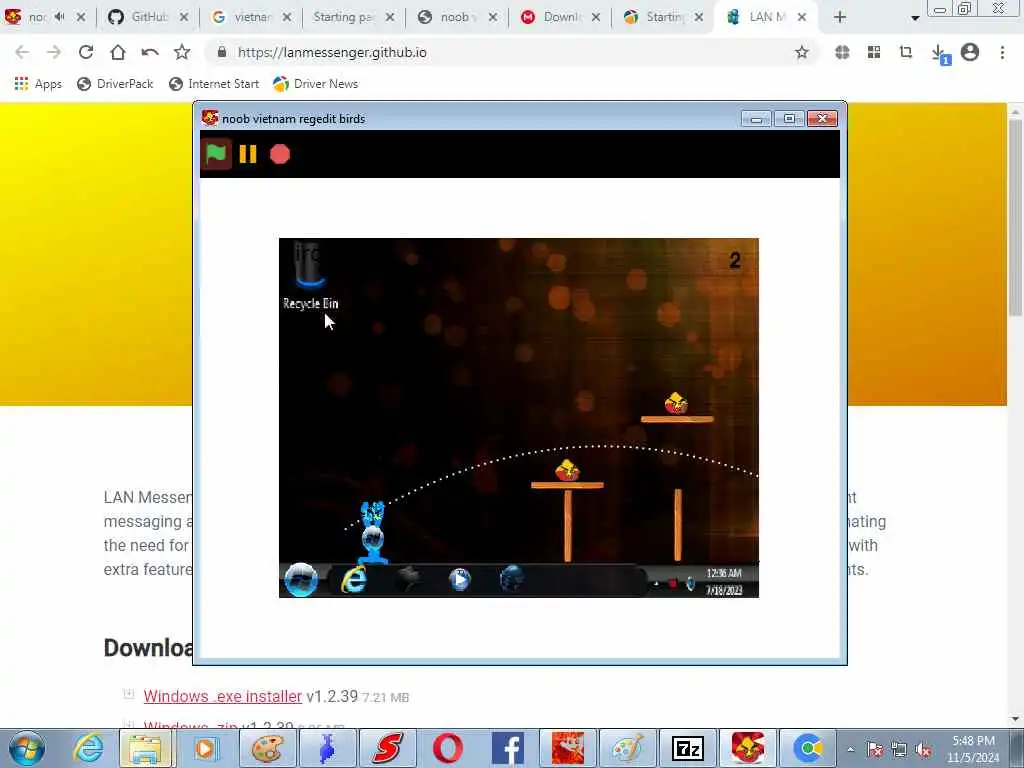The image size is (1024, 768).
Task: Open the browser home page icon
Action: point(118,52)
